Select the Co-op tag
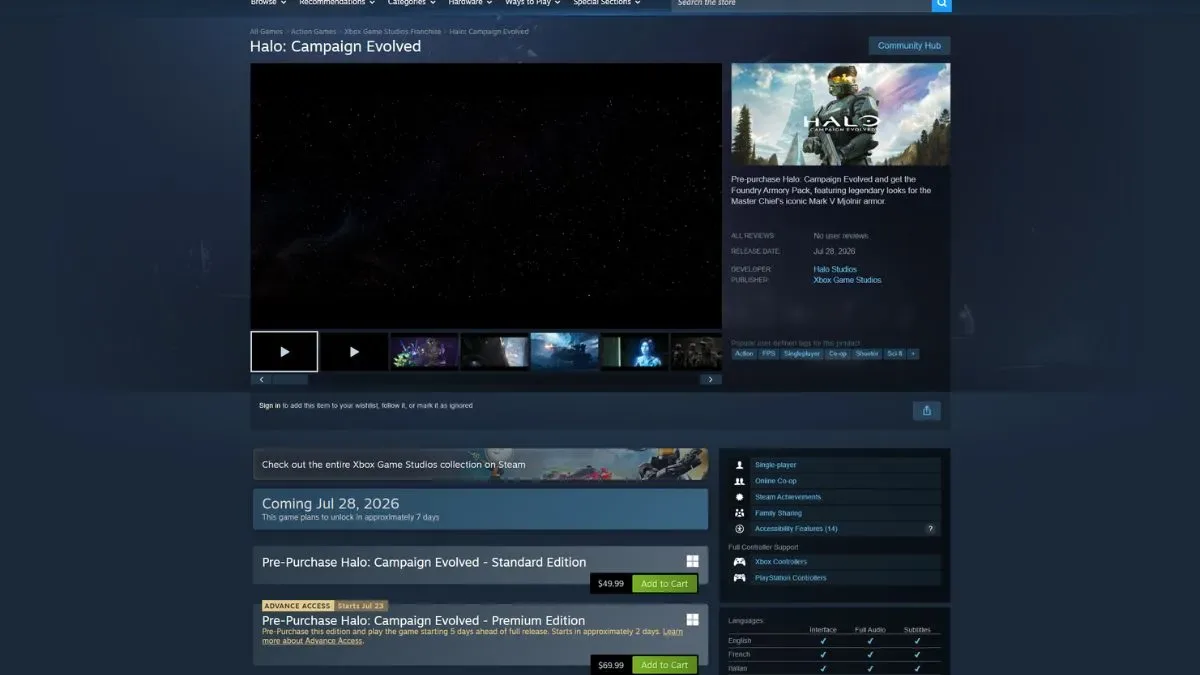 coord(837,354)
